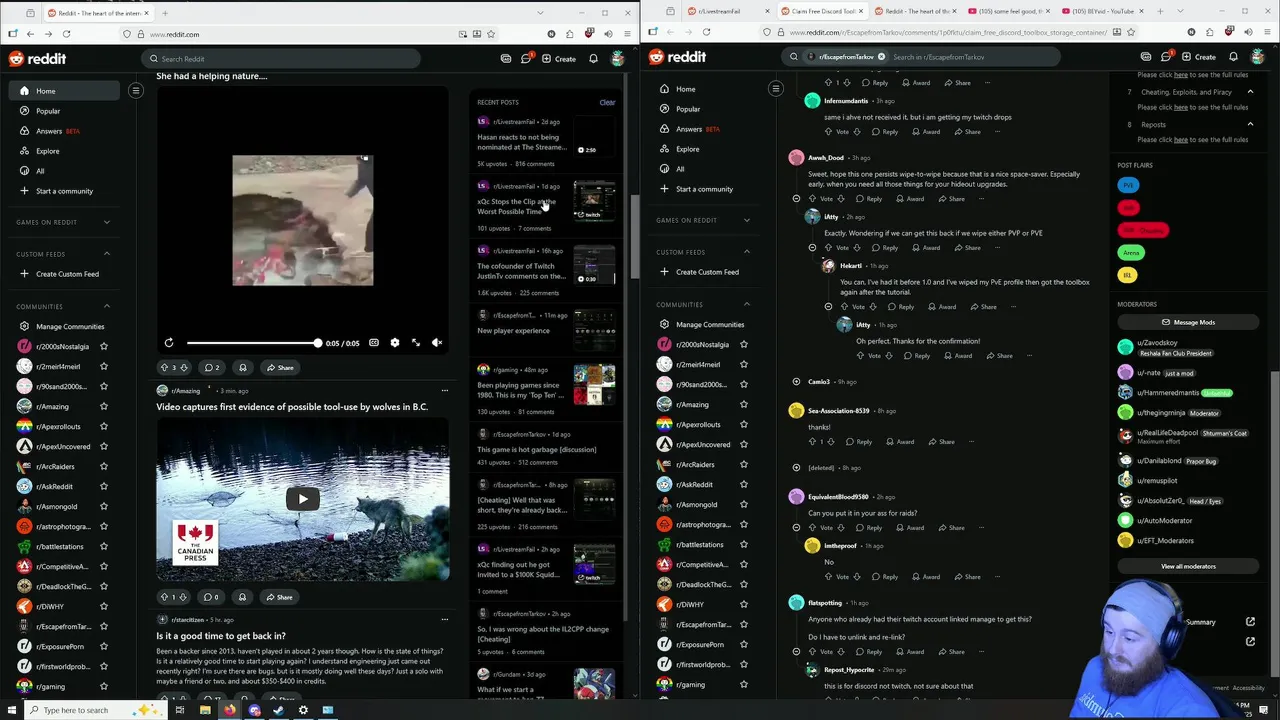This screenshot has width=1280, height=720.
Task: Collapse Hekarti's reply thread
Action: pyautogui.click(x=828, y=307)
